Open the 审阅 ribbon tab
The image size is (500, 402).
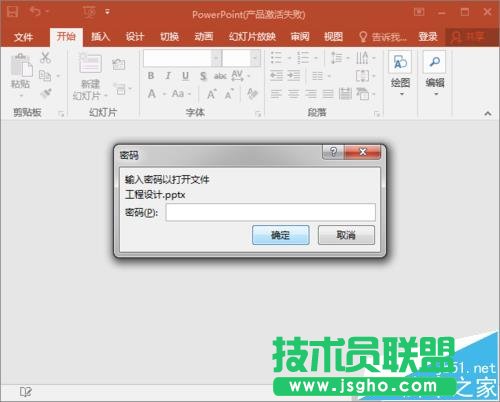tap(300, 36)
